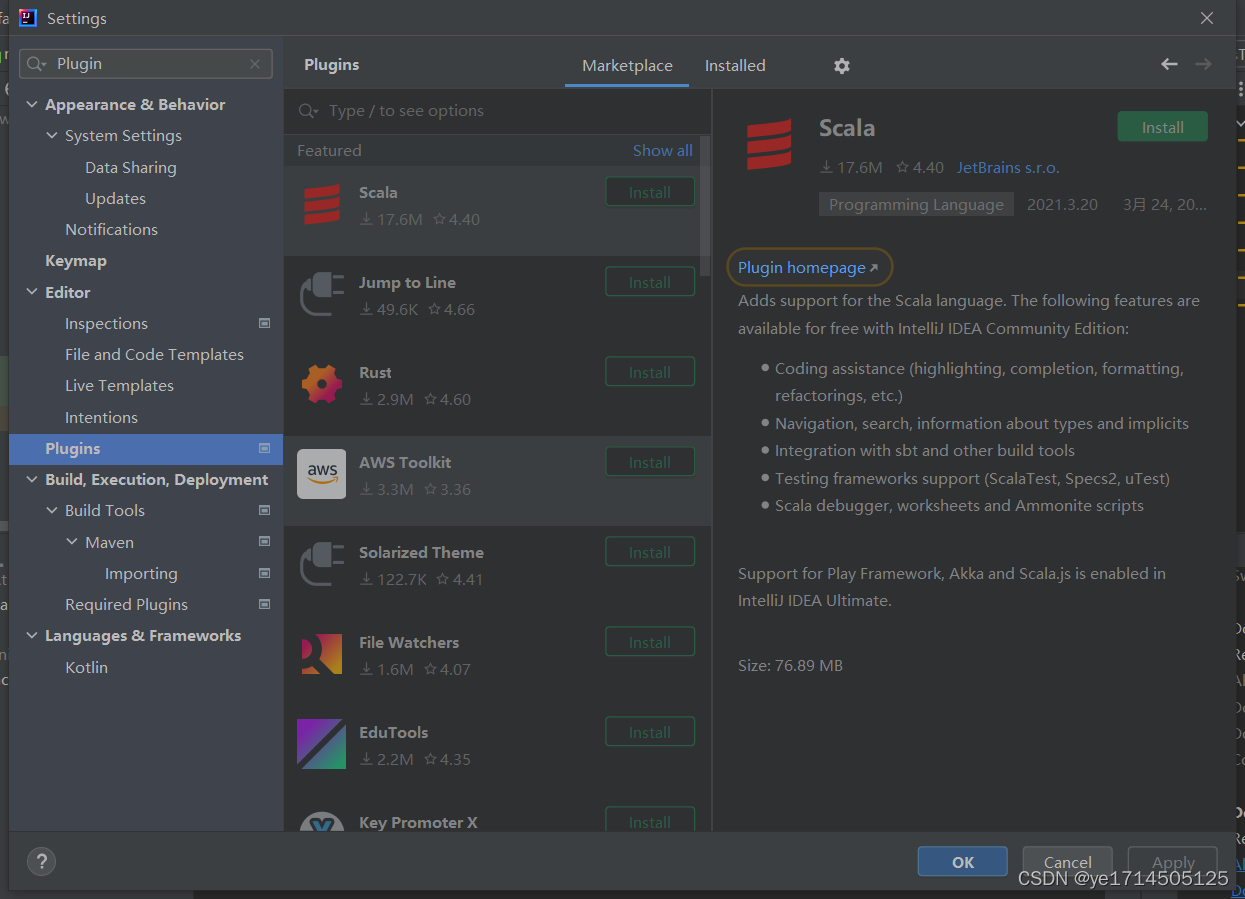Click the Jump to Line plug icon

pos(321,294)
